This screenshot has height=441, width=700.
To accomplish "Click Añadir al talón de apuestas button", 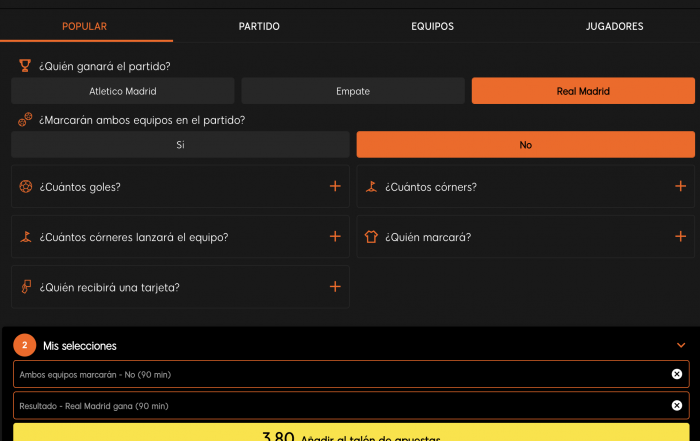I will click(x=351, y=433).
